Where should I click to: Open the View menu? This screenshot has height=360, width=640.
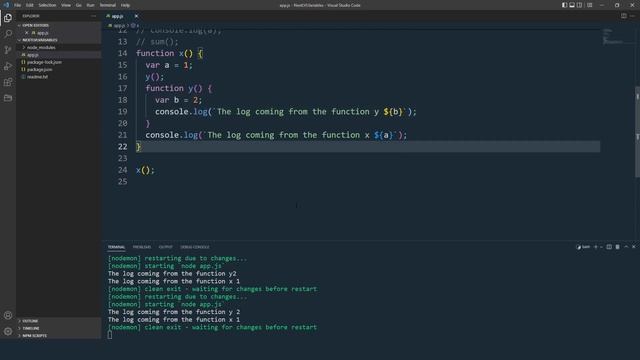point(66,5)
